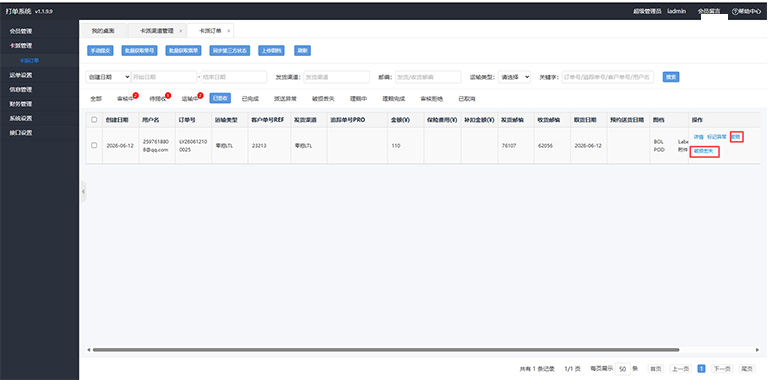Image resolution: width=770 pixels, height=380 pixels.
Task: Close the 卡派订单 tab via its x
Action: click(x=228, y=31)
